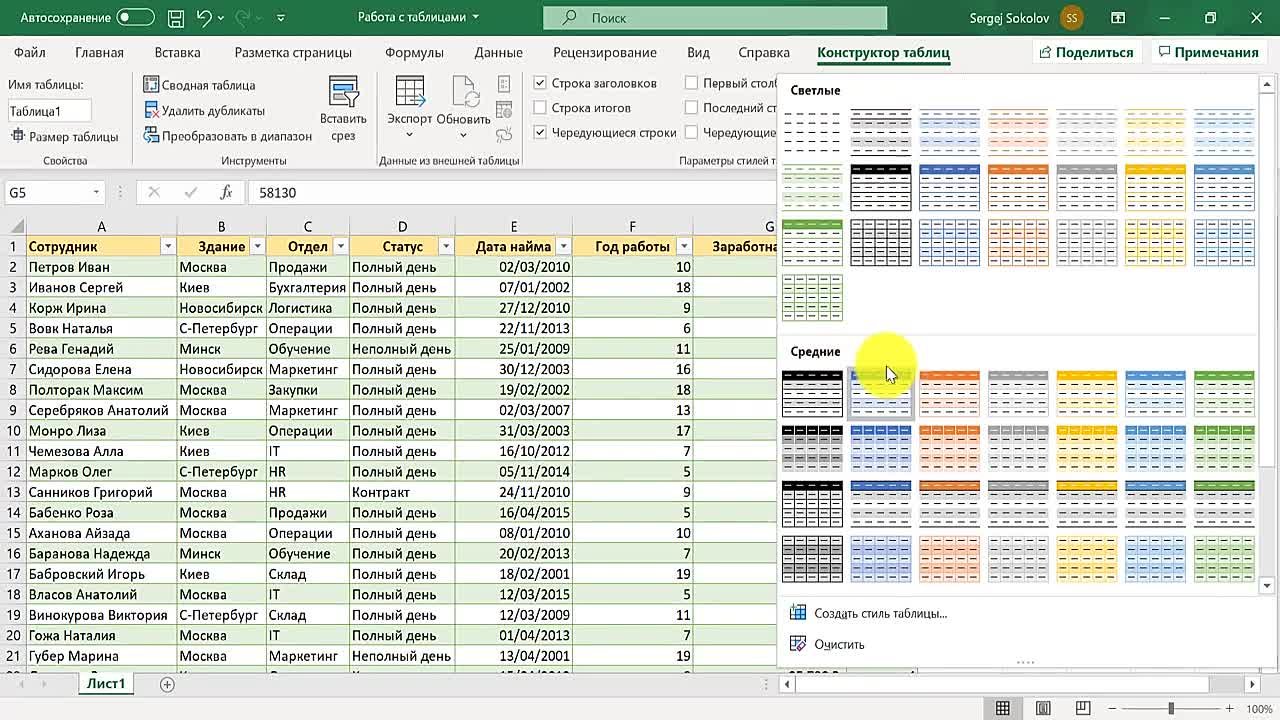Open the Здание column filter dropdown
This screenshot has width=1280, height=720.
click(x=257, y=246)
